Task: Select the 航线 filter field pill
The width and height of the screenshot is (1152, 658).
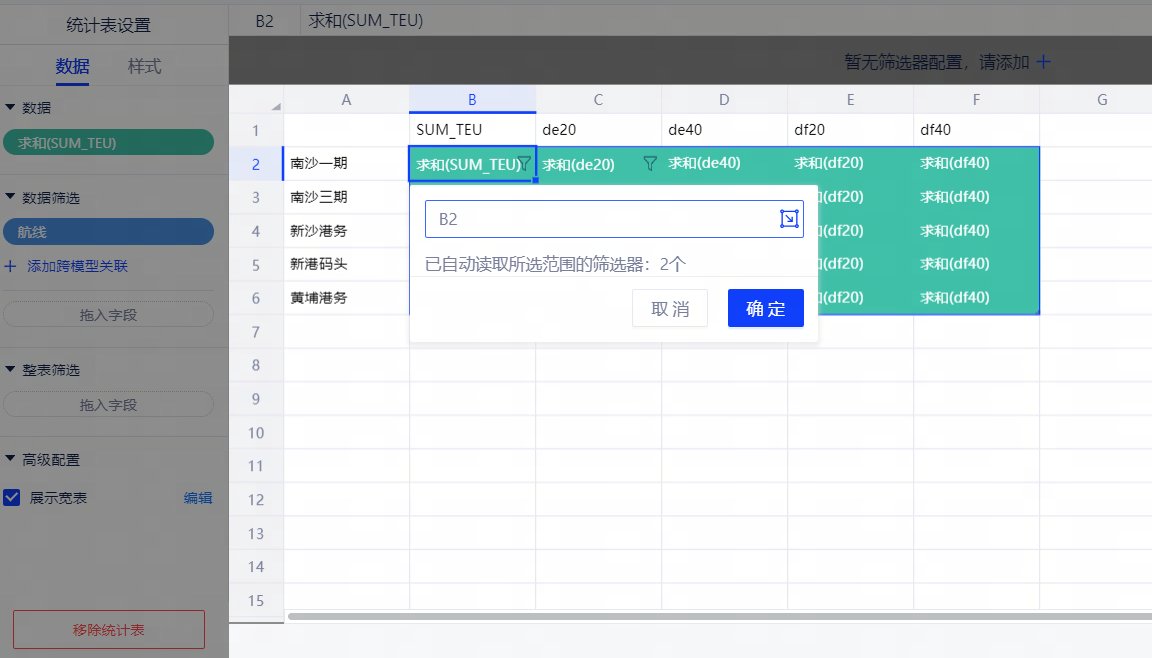Action: tap(108, 232)
